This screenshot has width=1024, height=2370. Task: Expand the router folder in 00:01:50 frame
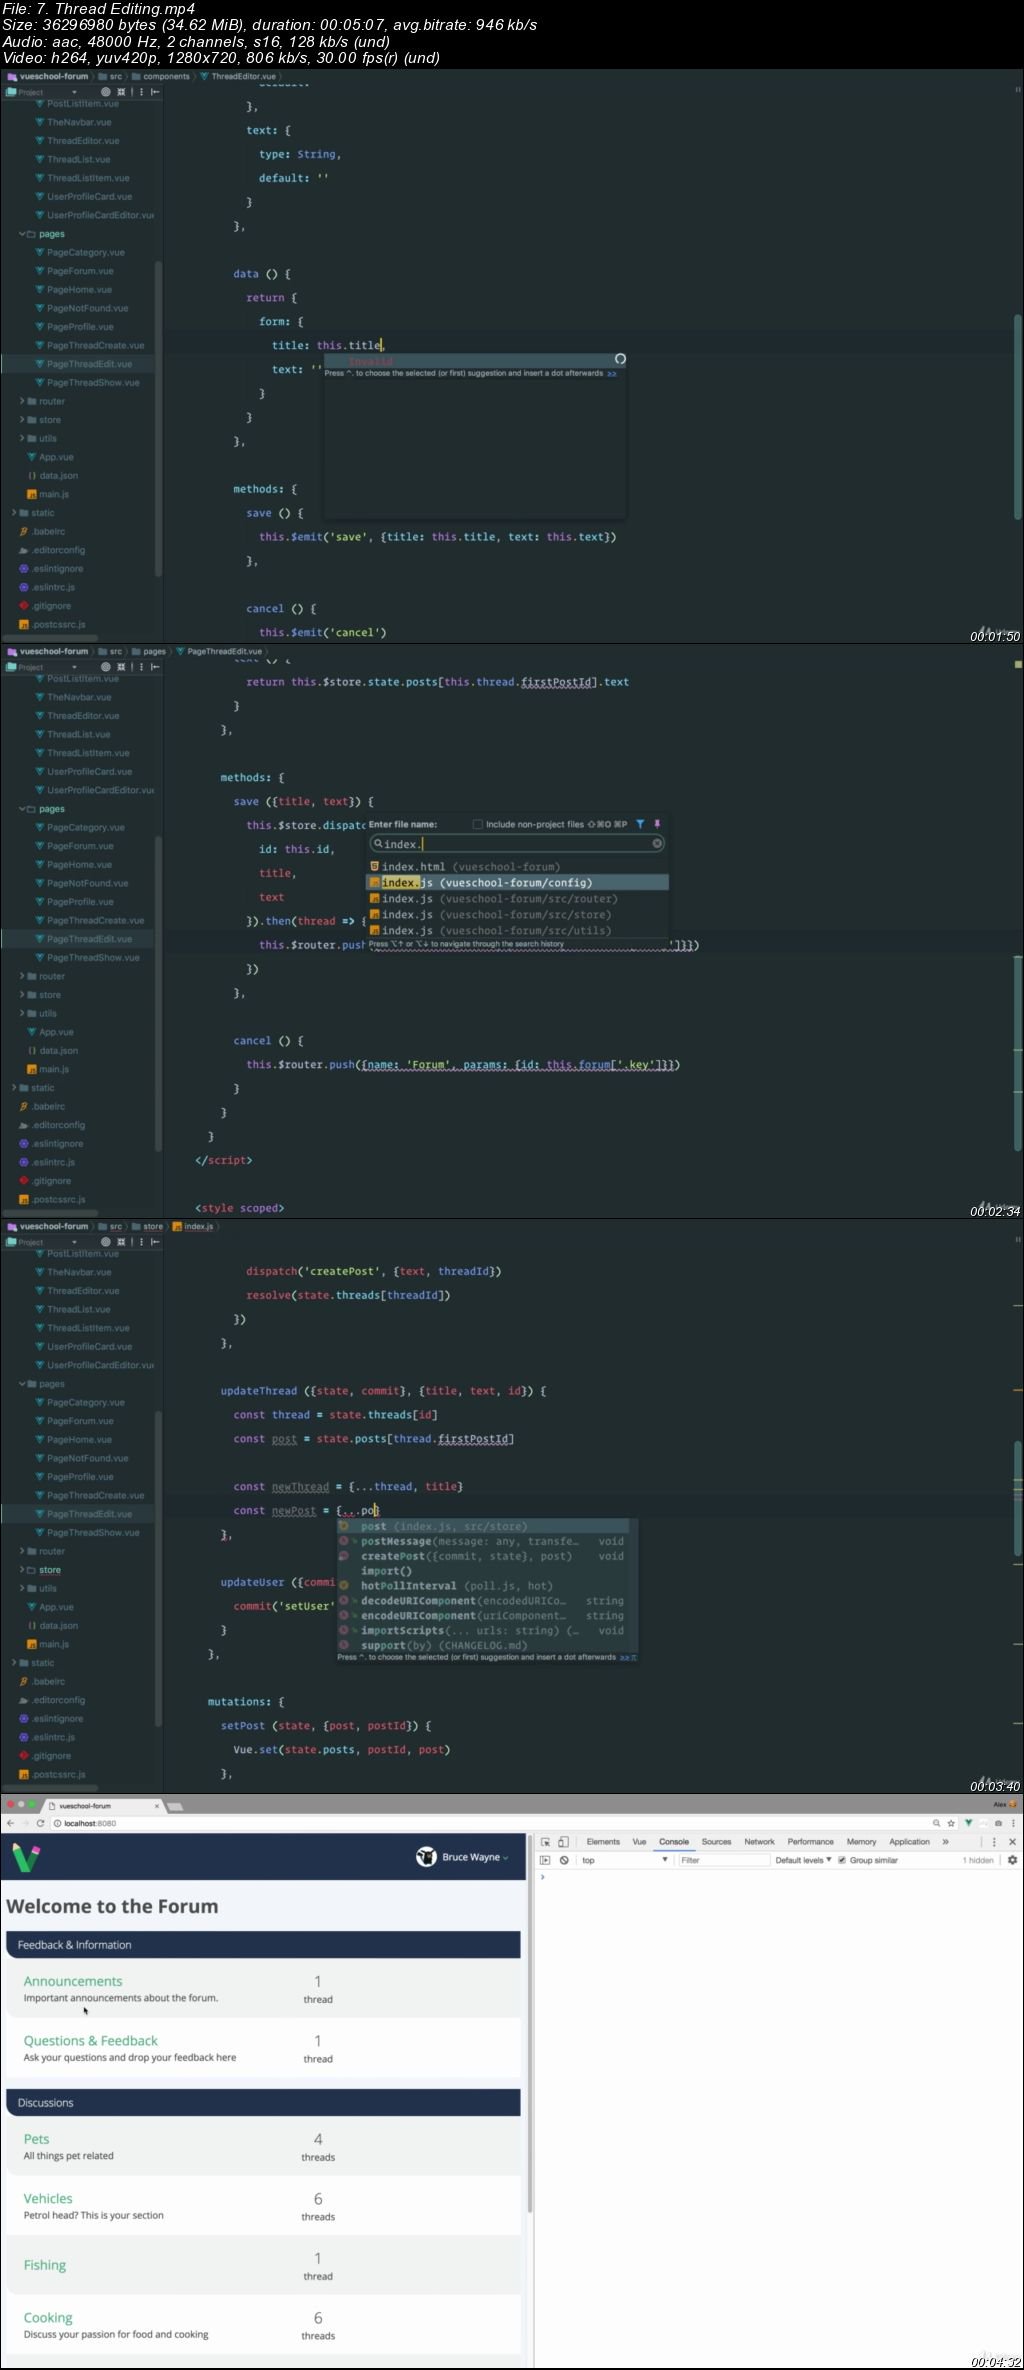point(22,401)
